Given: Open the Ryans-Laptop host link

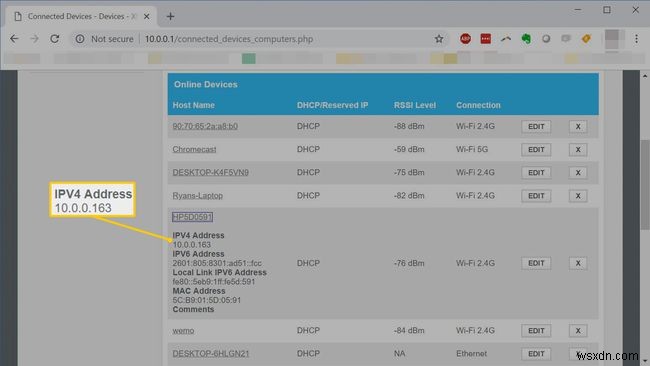Looking at the screenshot, I should tap(198, 196).
